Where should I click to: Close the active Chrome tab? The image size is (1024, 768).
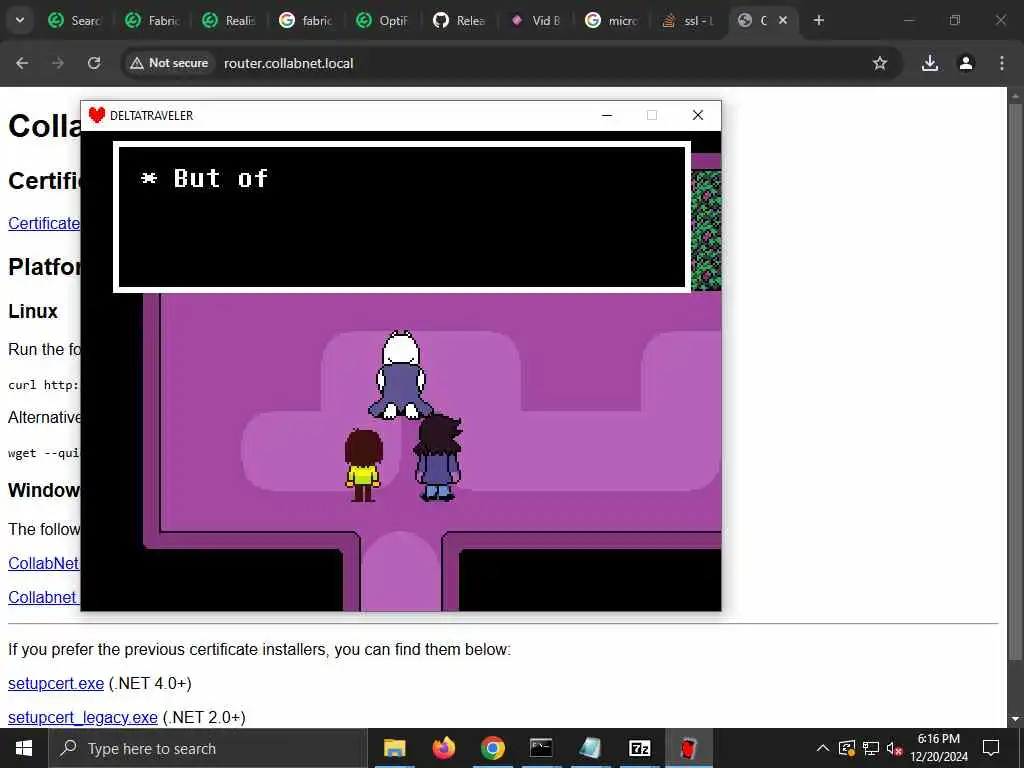(x=783, y=21)
